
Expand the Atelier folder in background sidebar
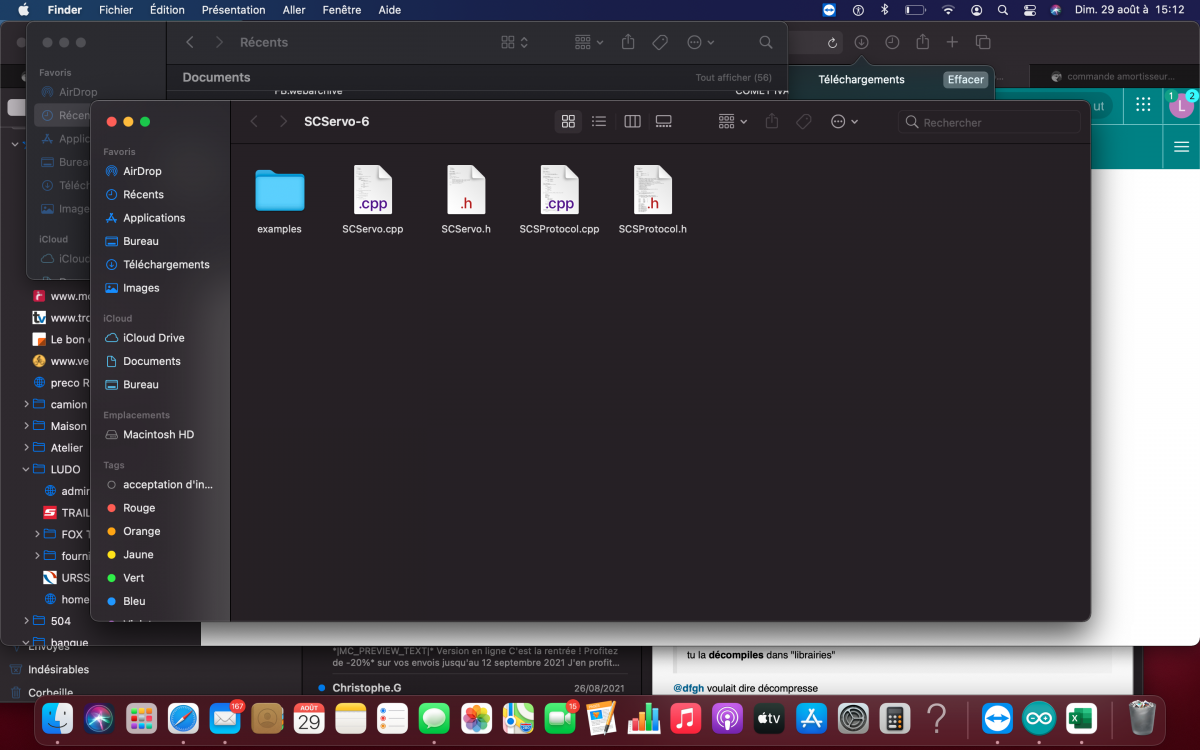click(26, 447)
